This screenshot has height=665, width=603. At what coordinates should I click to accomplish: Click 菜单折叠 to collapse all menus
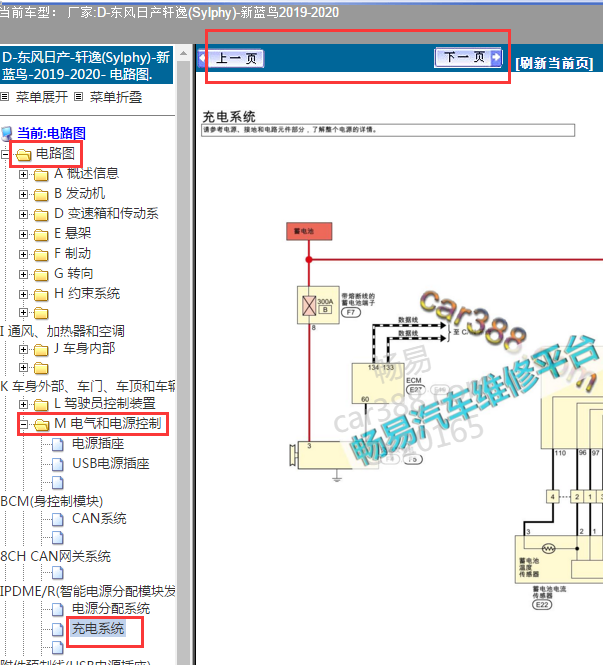coord(116,97)
